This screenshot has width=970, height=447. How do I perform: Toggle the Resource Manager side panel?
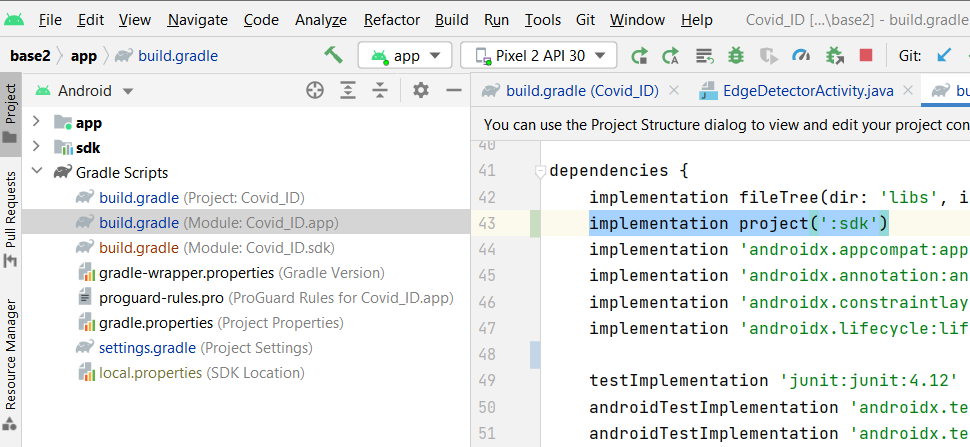[11, 354]
